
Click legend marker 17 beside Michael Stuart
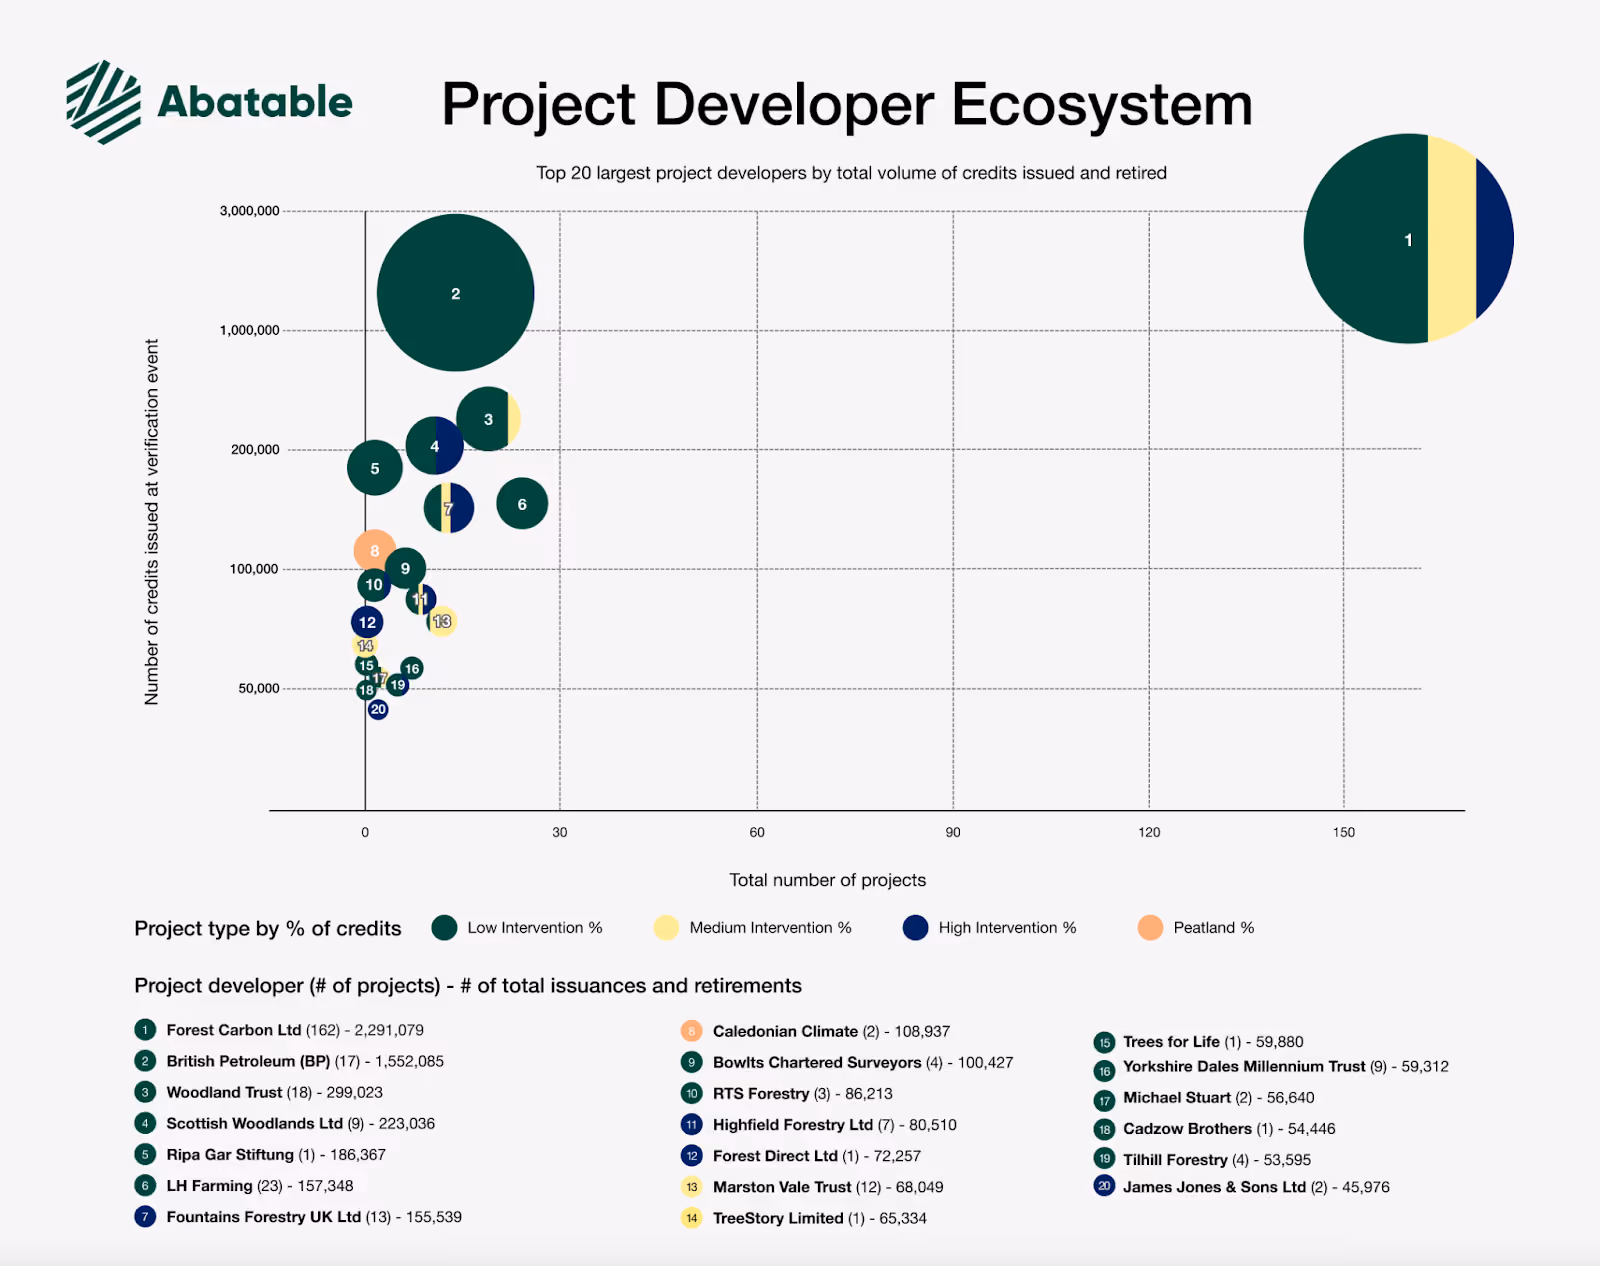1104,1100
